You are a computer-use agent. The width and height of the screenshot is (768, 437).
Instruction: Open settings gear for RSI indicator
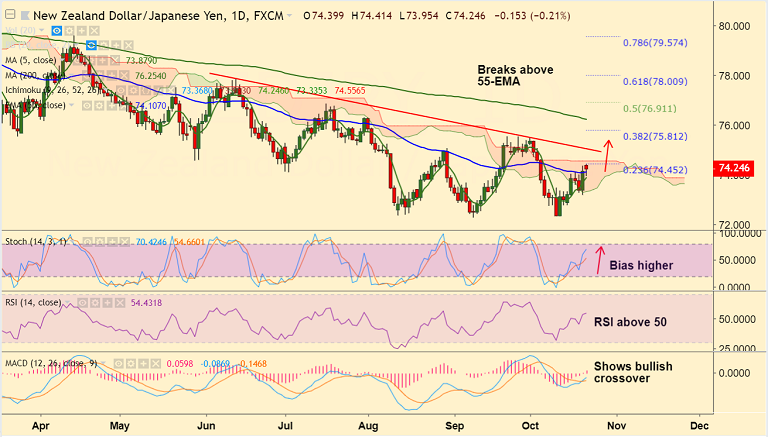click(x=96, y=303)
